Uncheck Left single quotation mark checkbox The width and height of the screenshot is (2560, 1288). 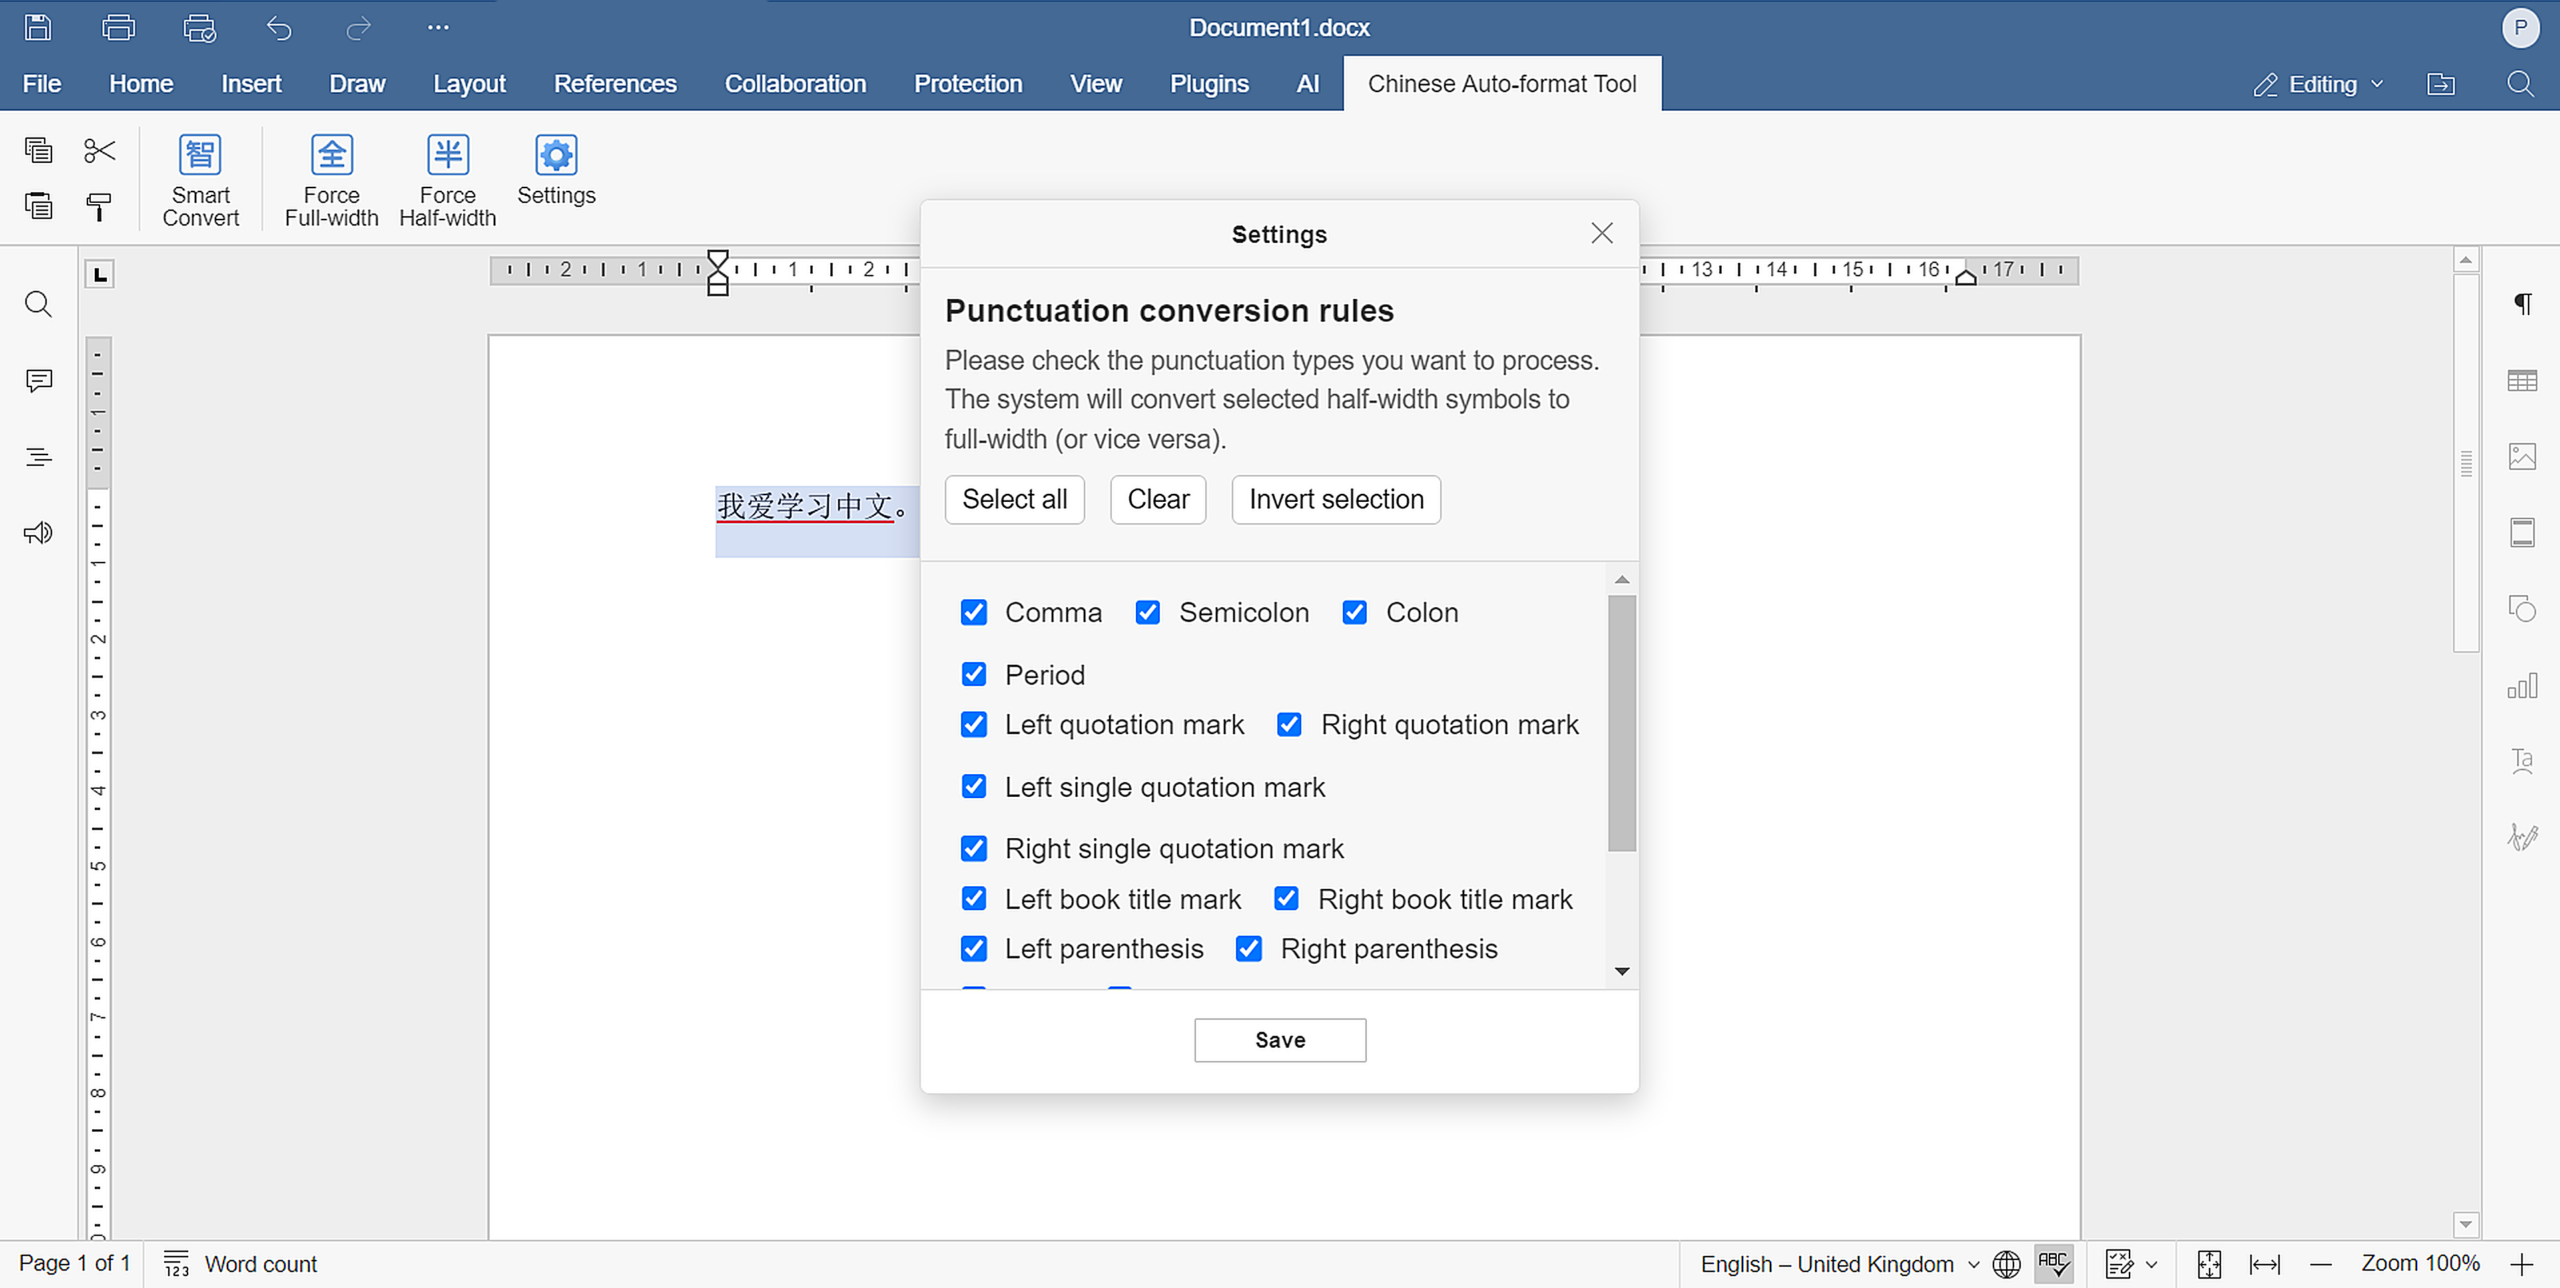974,786
